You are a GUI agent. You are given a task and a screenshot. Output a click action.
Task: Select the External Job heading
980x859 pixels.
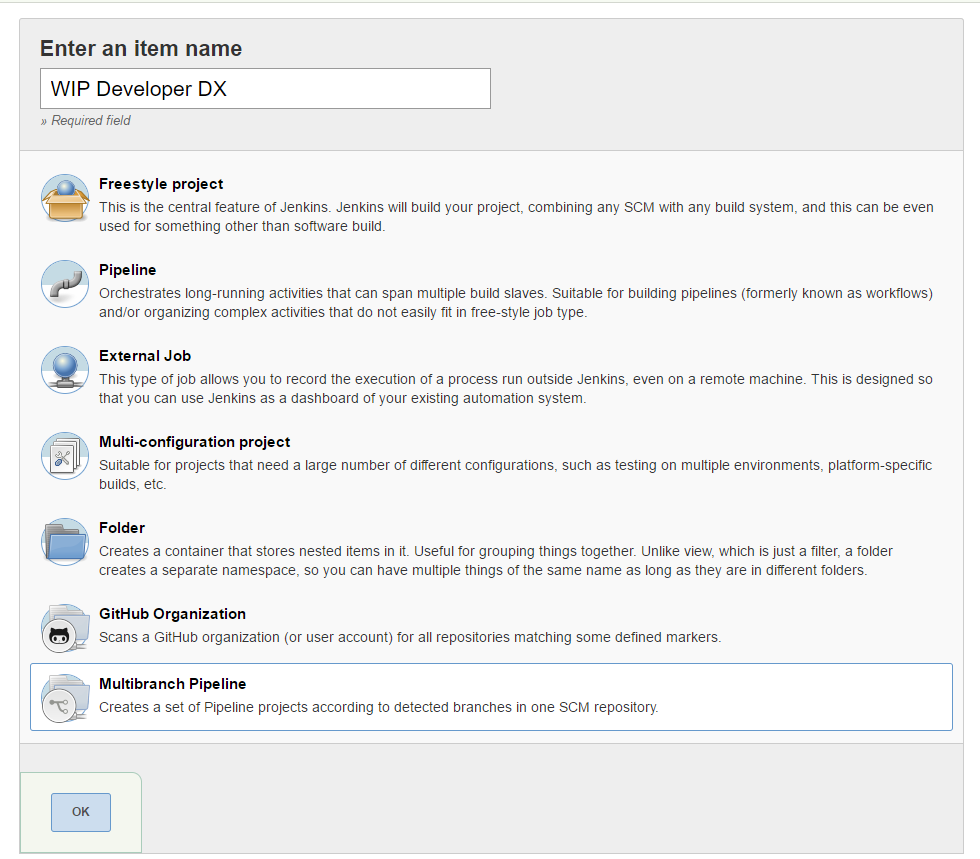click(145, 356)
